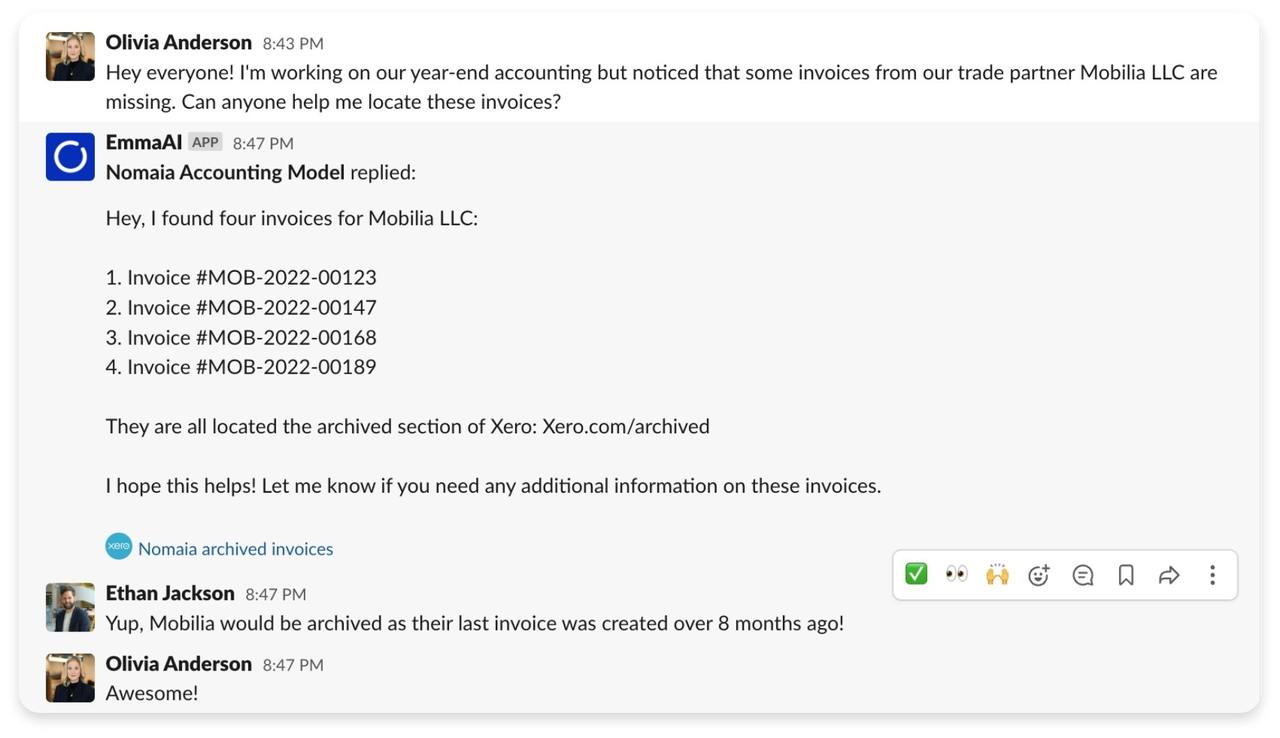Click the EmmaAI sender name
The height and width of the screenshot is (738, 1280).
tap(144, 142)
